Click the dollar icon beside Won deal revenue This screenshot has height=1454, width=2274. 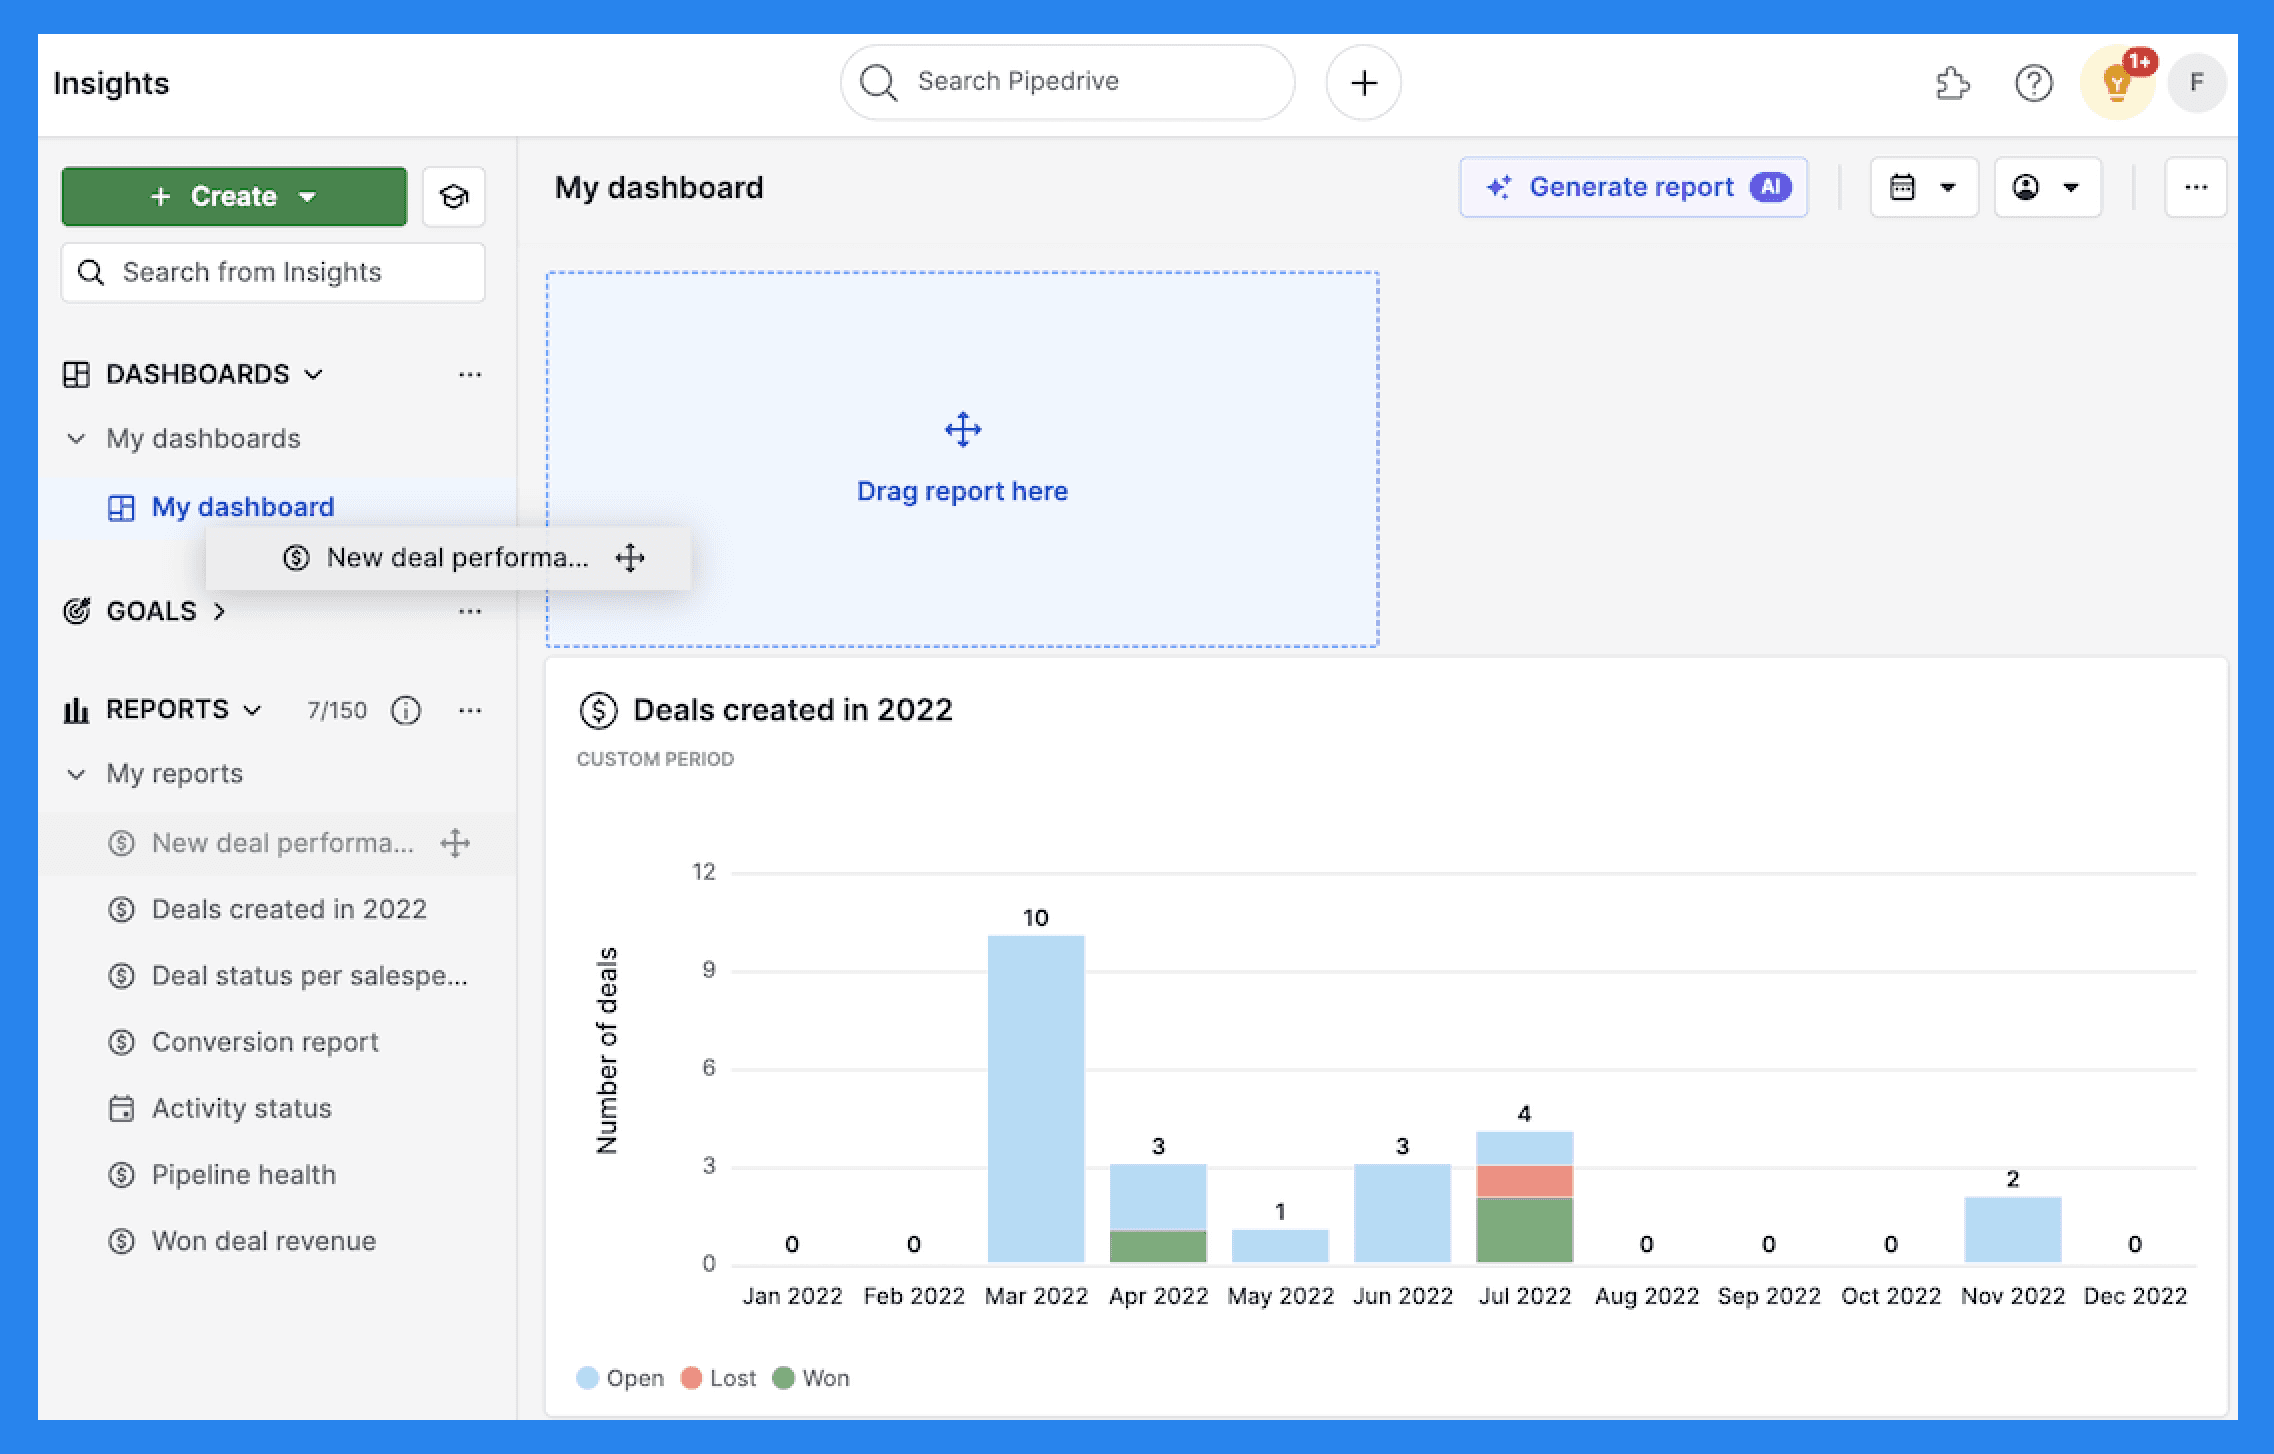tap(121, 1241)
